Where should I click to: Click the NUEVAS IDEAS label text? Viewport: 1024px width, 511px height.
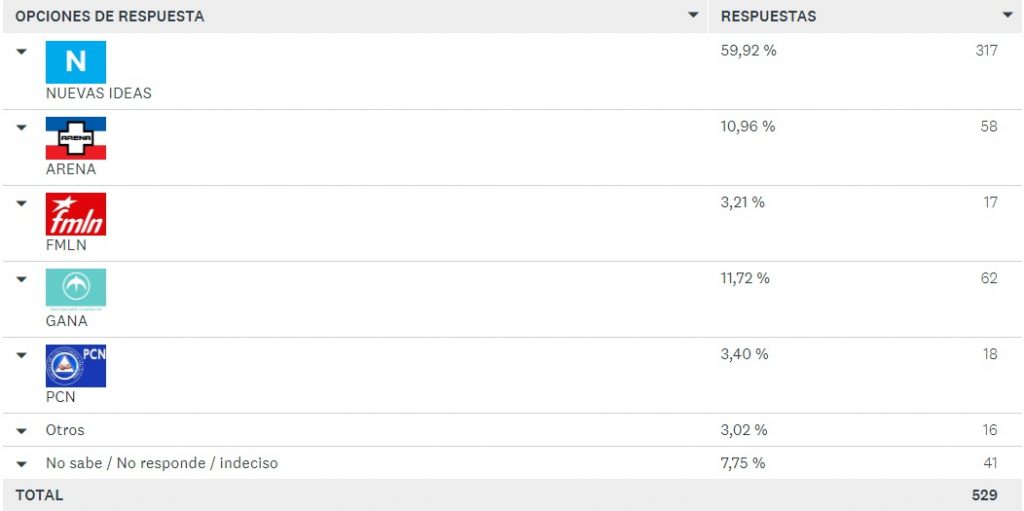pos(99,93)
